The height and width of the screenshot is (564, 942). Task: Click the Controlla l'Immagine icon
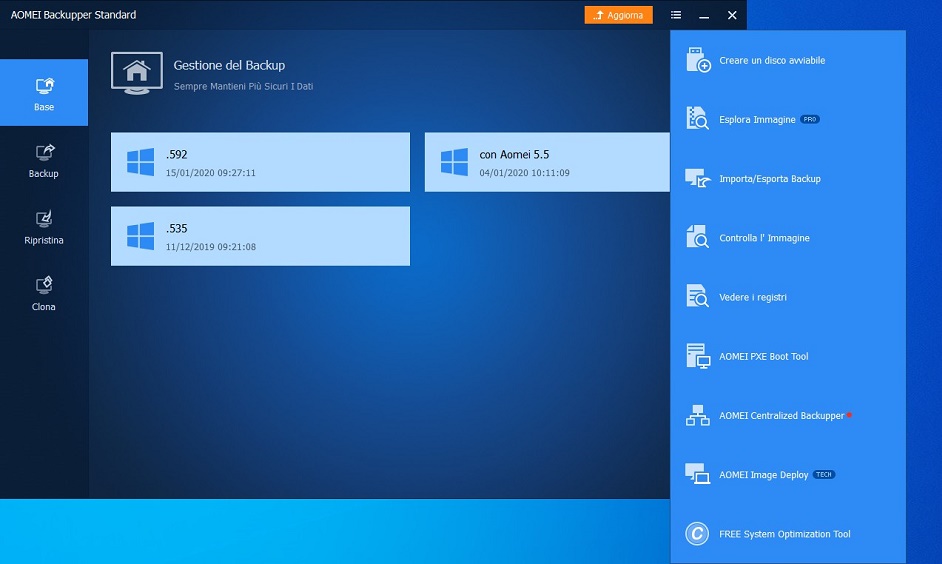(x=697, y=237)
